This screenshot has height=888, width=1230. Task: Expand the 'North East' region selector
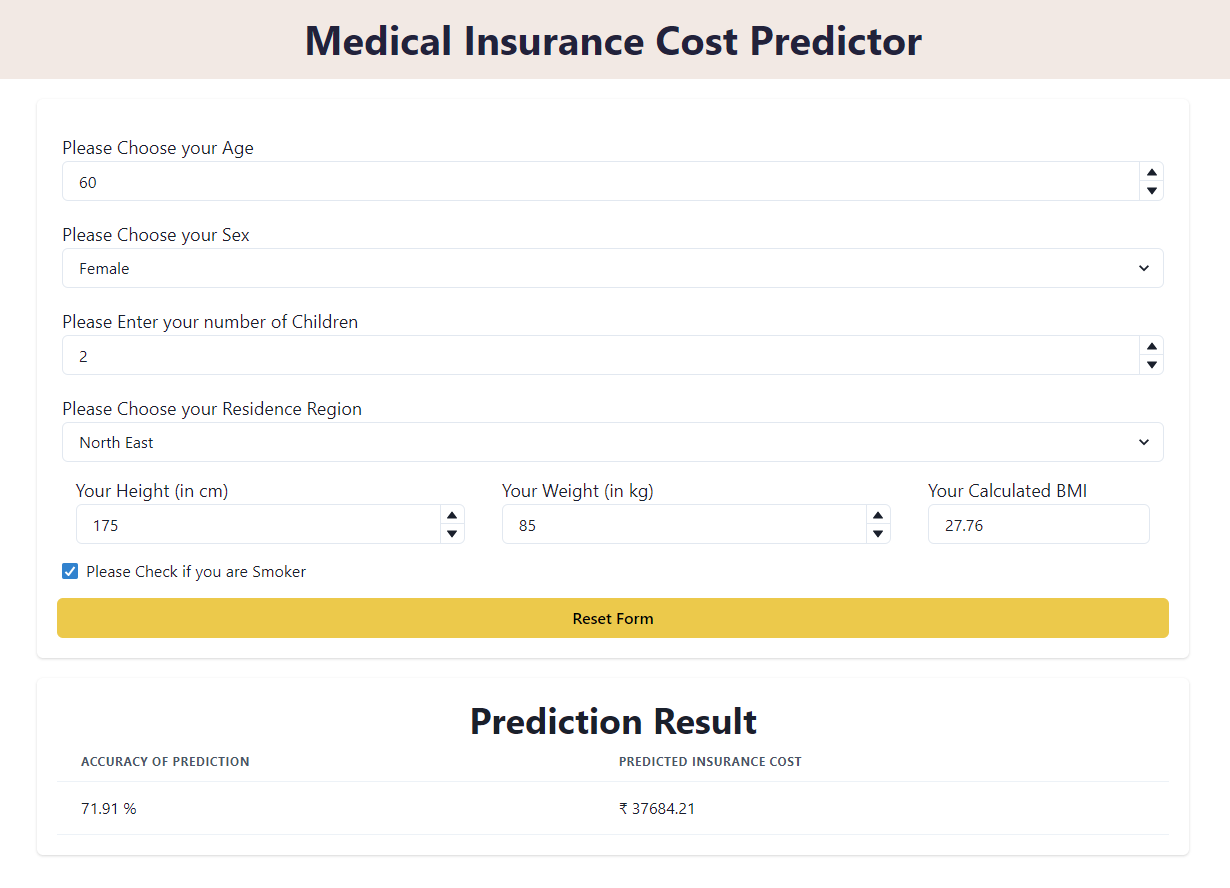coord(613,441)
